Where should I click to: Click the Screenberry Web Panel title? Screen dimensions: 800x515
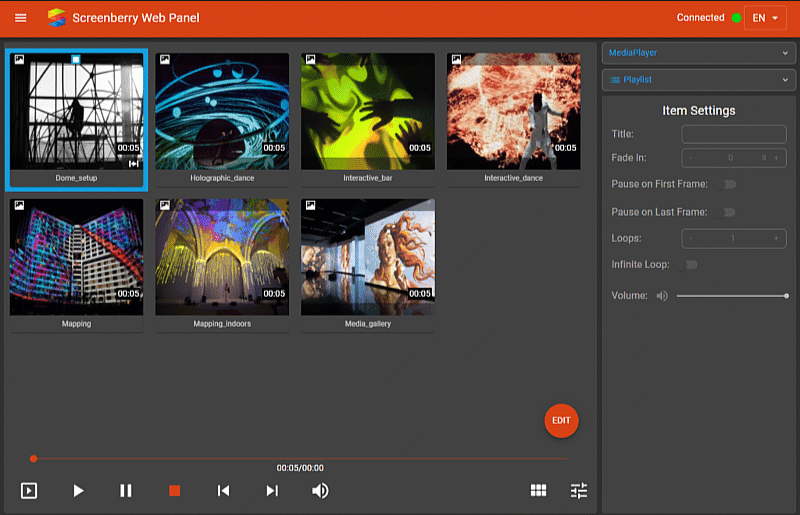tap(136, 18)
